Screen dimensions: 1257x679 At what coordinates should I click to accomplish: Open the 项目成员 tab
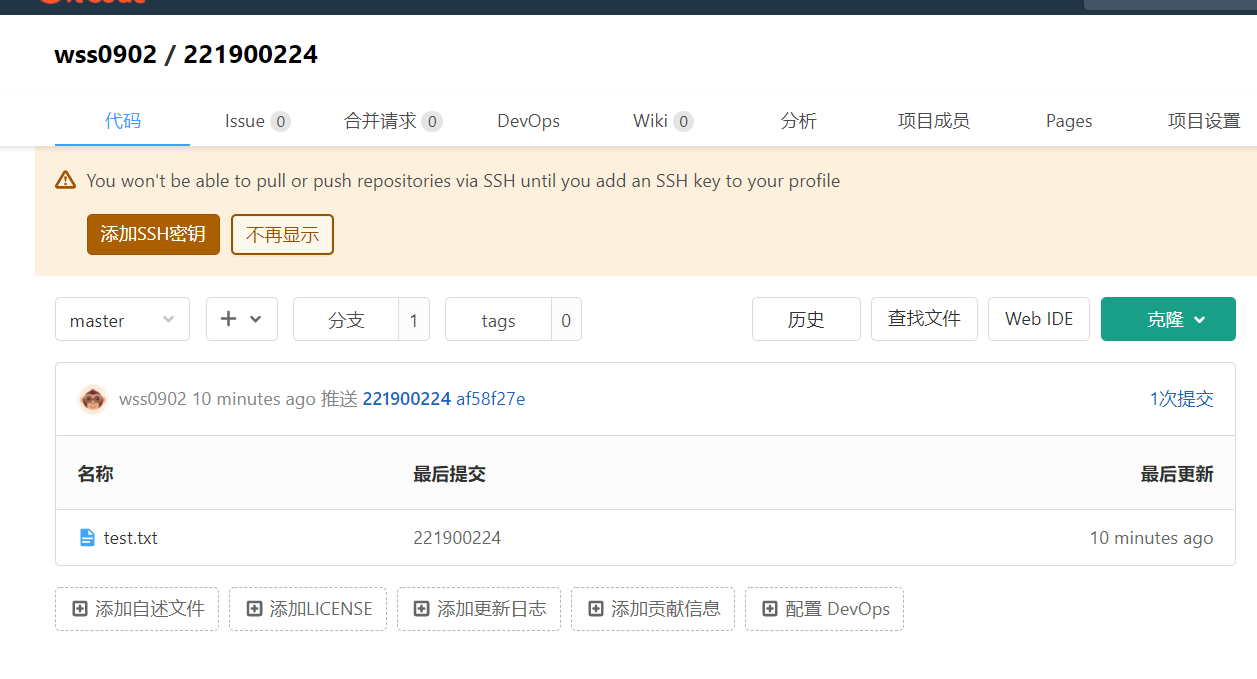(x=933, y=121)
